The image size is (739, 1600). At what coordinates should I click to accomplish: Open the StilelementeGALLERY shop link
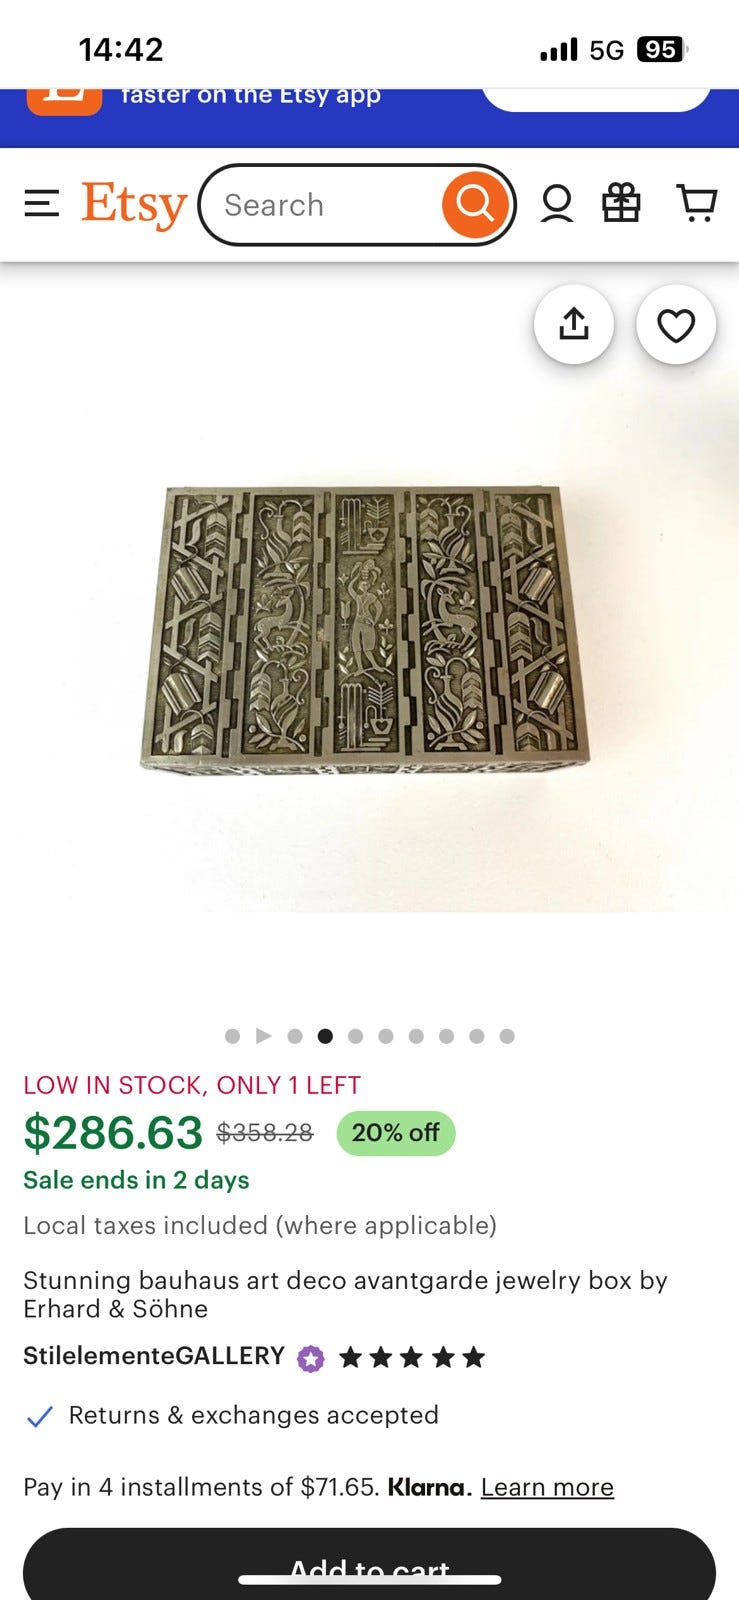click(x=154, y=1356)
